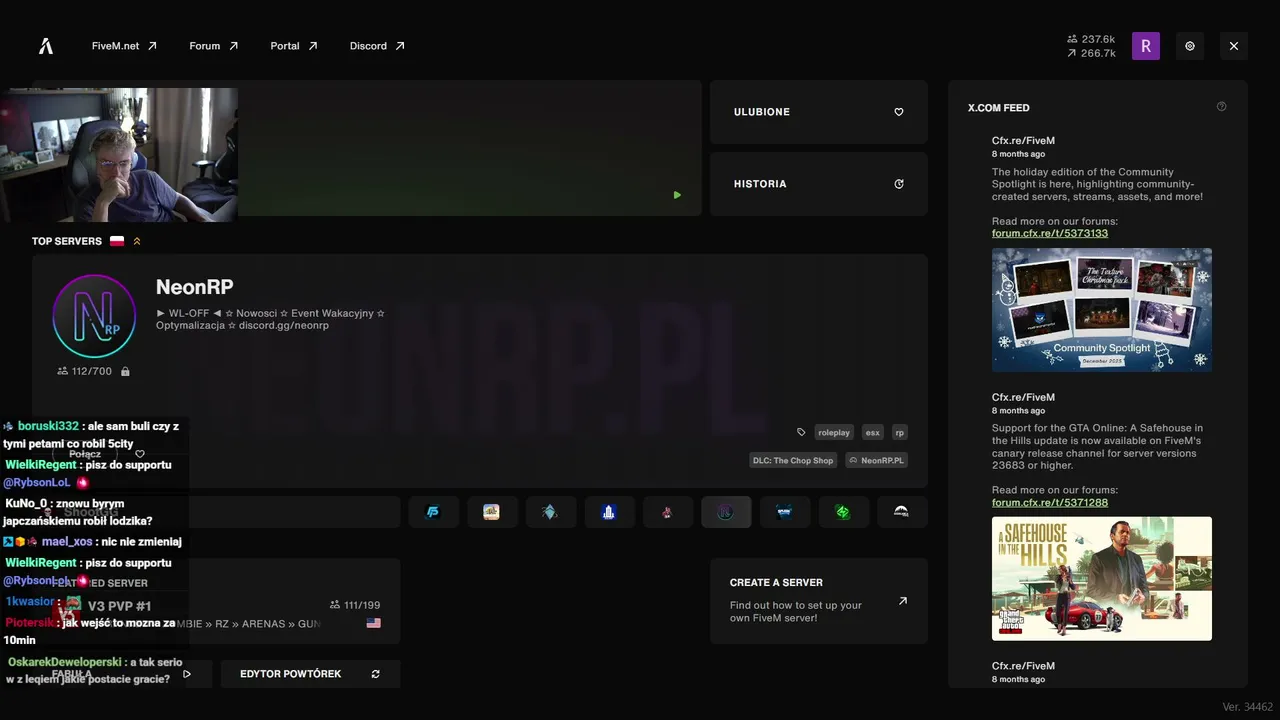Open the purple R account avatar
This screenshot has width=1280, height=720.
point(1146,46)
